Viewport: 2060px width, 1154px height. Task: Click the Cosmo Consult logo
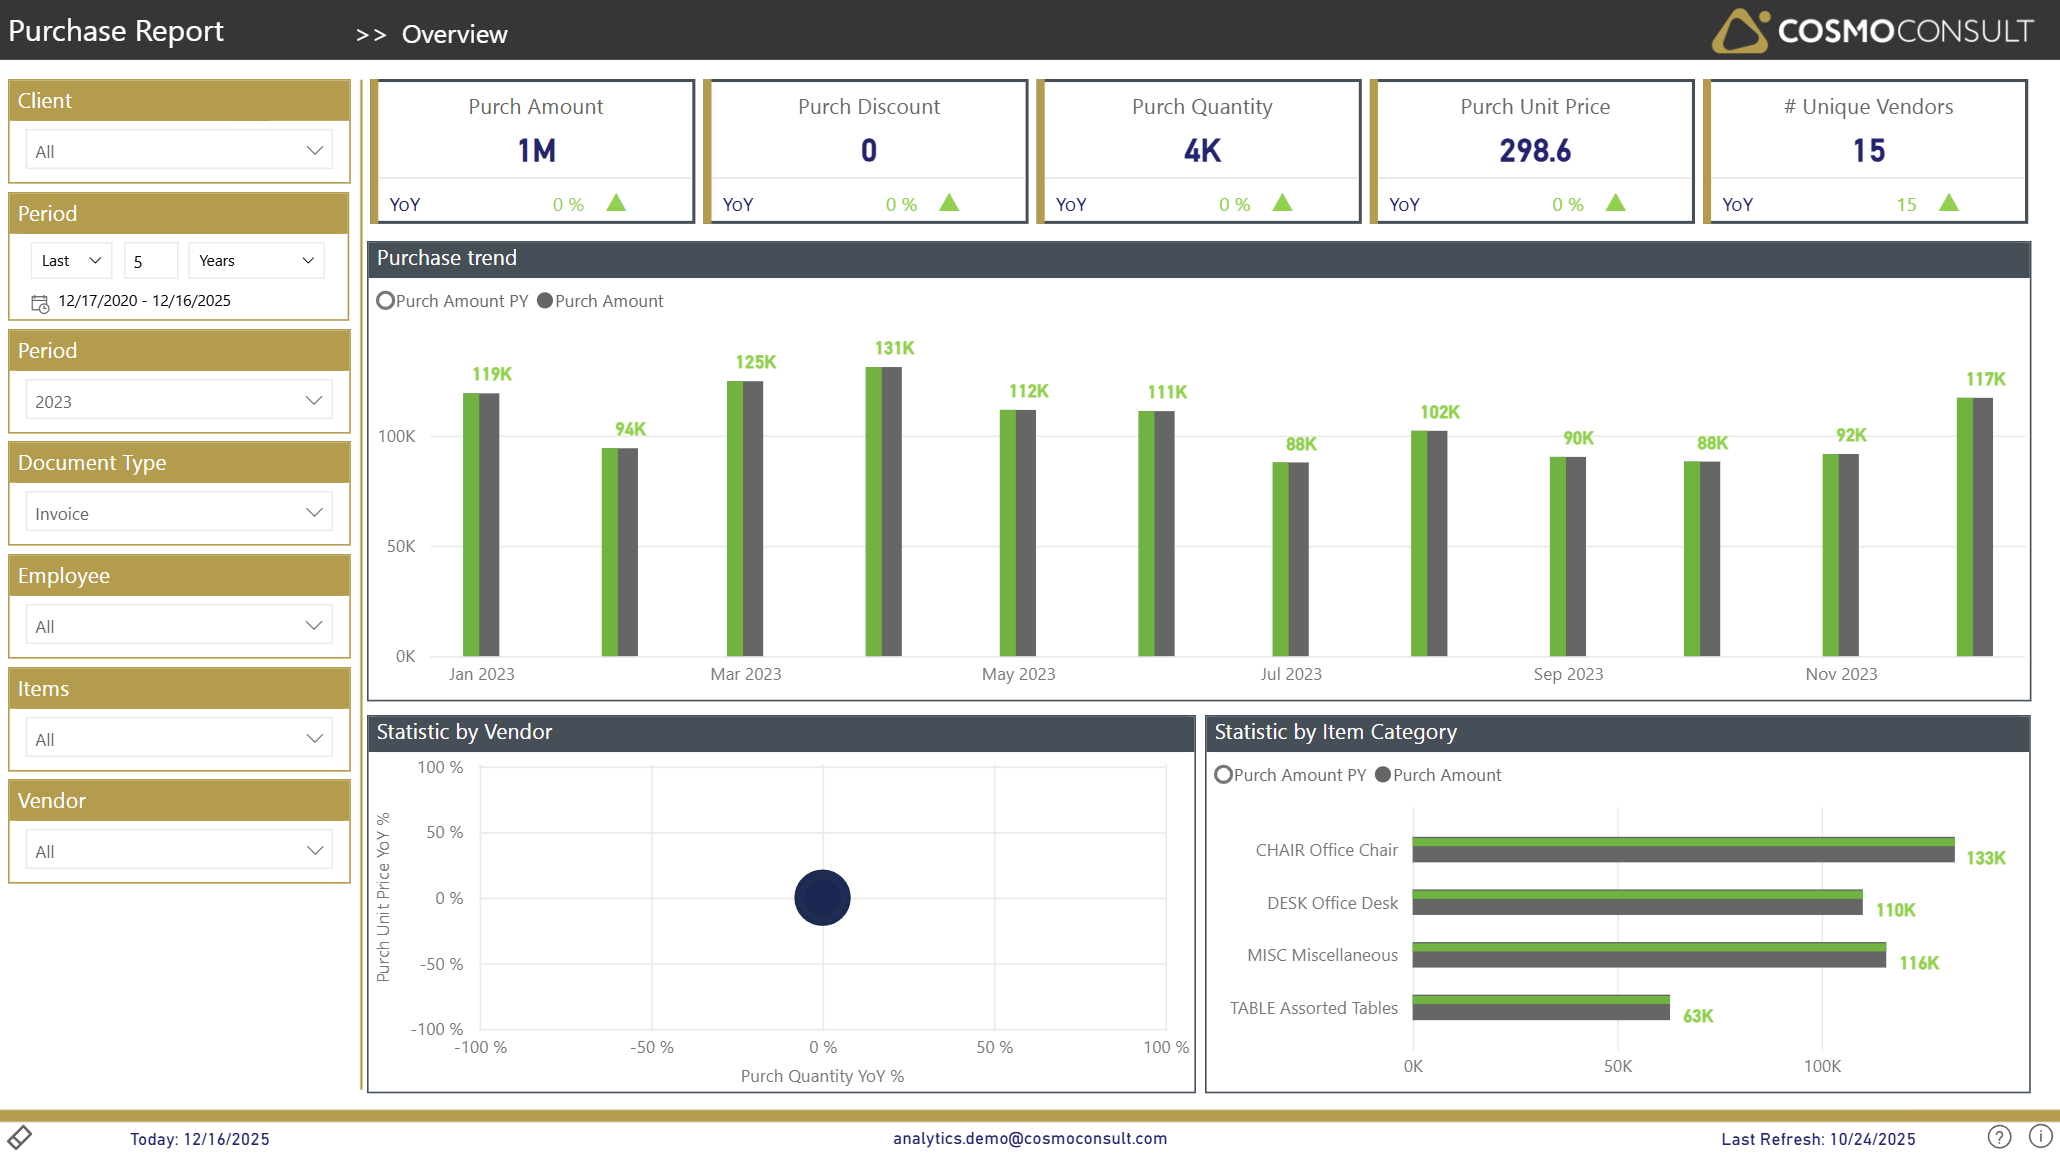tap(1868, 31)
